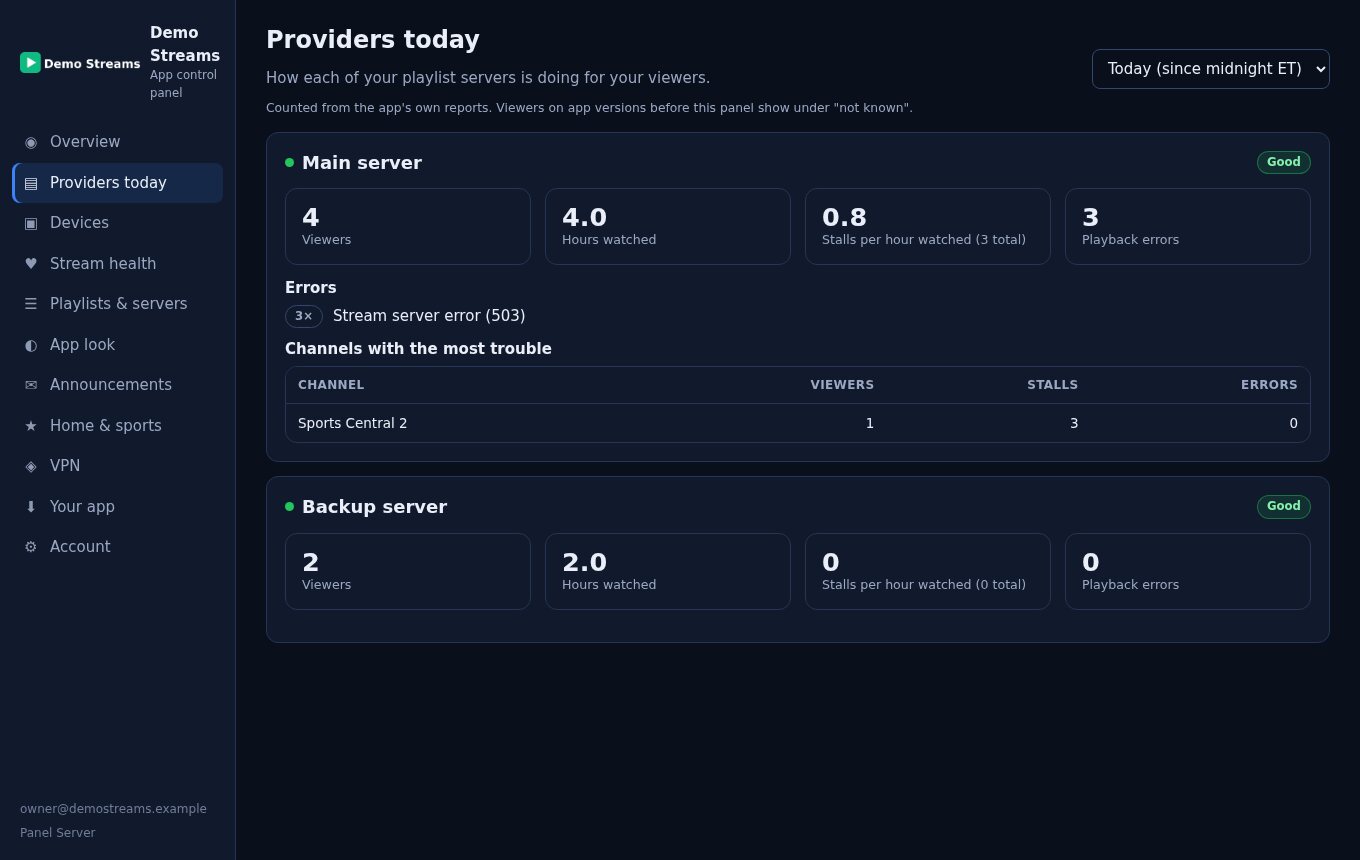Click Main server Playback errors card
Image resolution: width=1360 pixels, height=860 pixels.
click(x=1188, y=227)
